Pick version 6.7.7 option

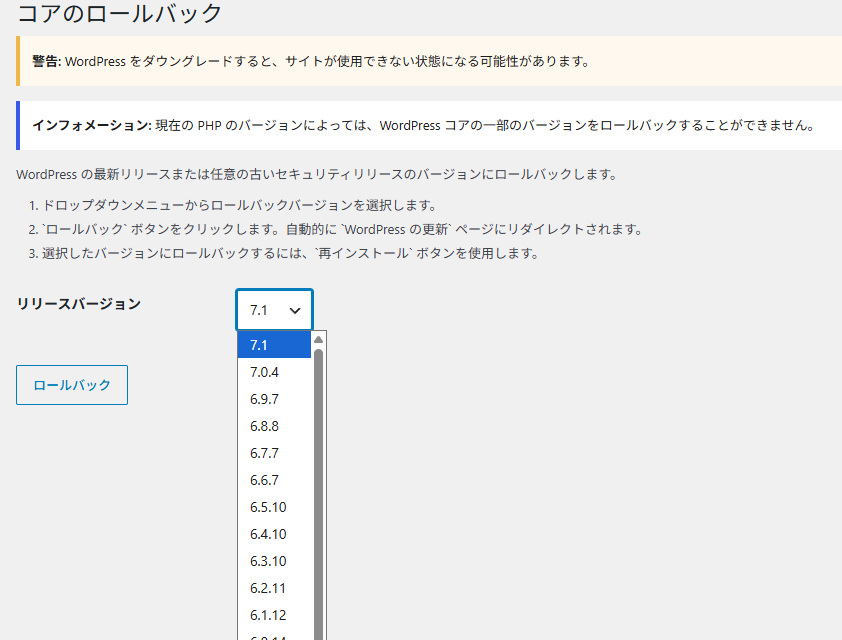tap(274, 453)
